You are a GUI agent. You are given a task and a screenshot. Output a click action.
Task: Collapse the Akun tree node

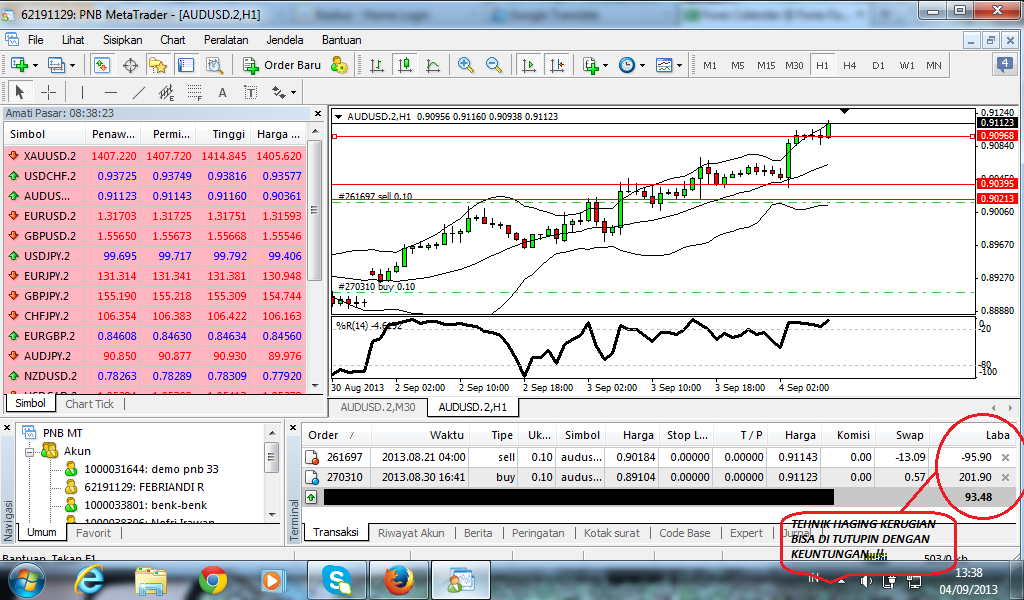tap(29, 451)
